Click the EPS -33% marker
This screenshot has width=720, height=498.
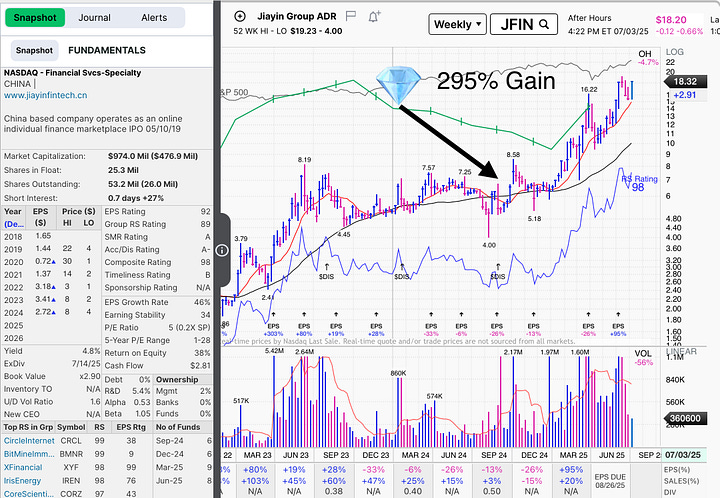431,326
